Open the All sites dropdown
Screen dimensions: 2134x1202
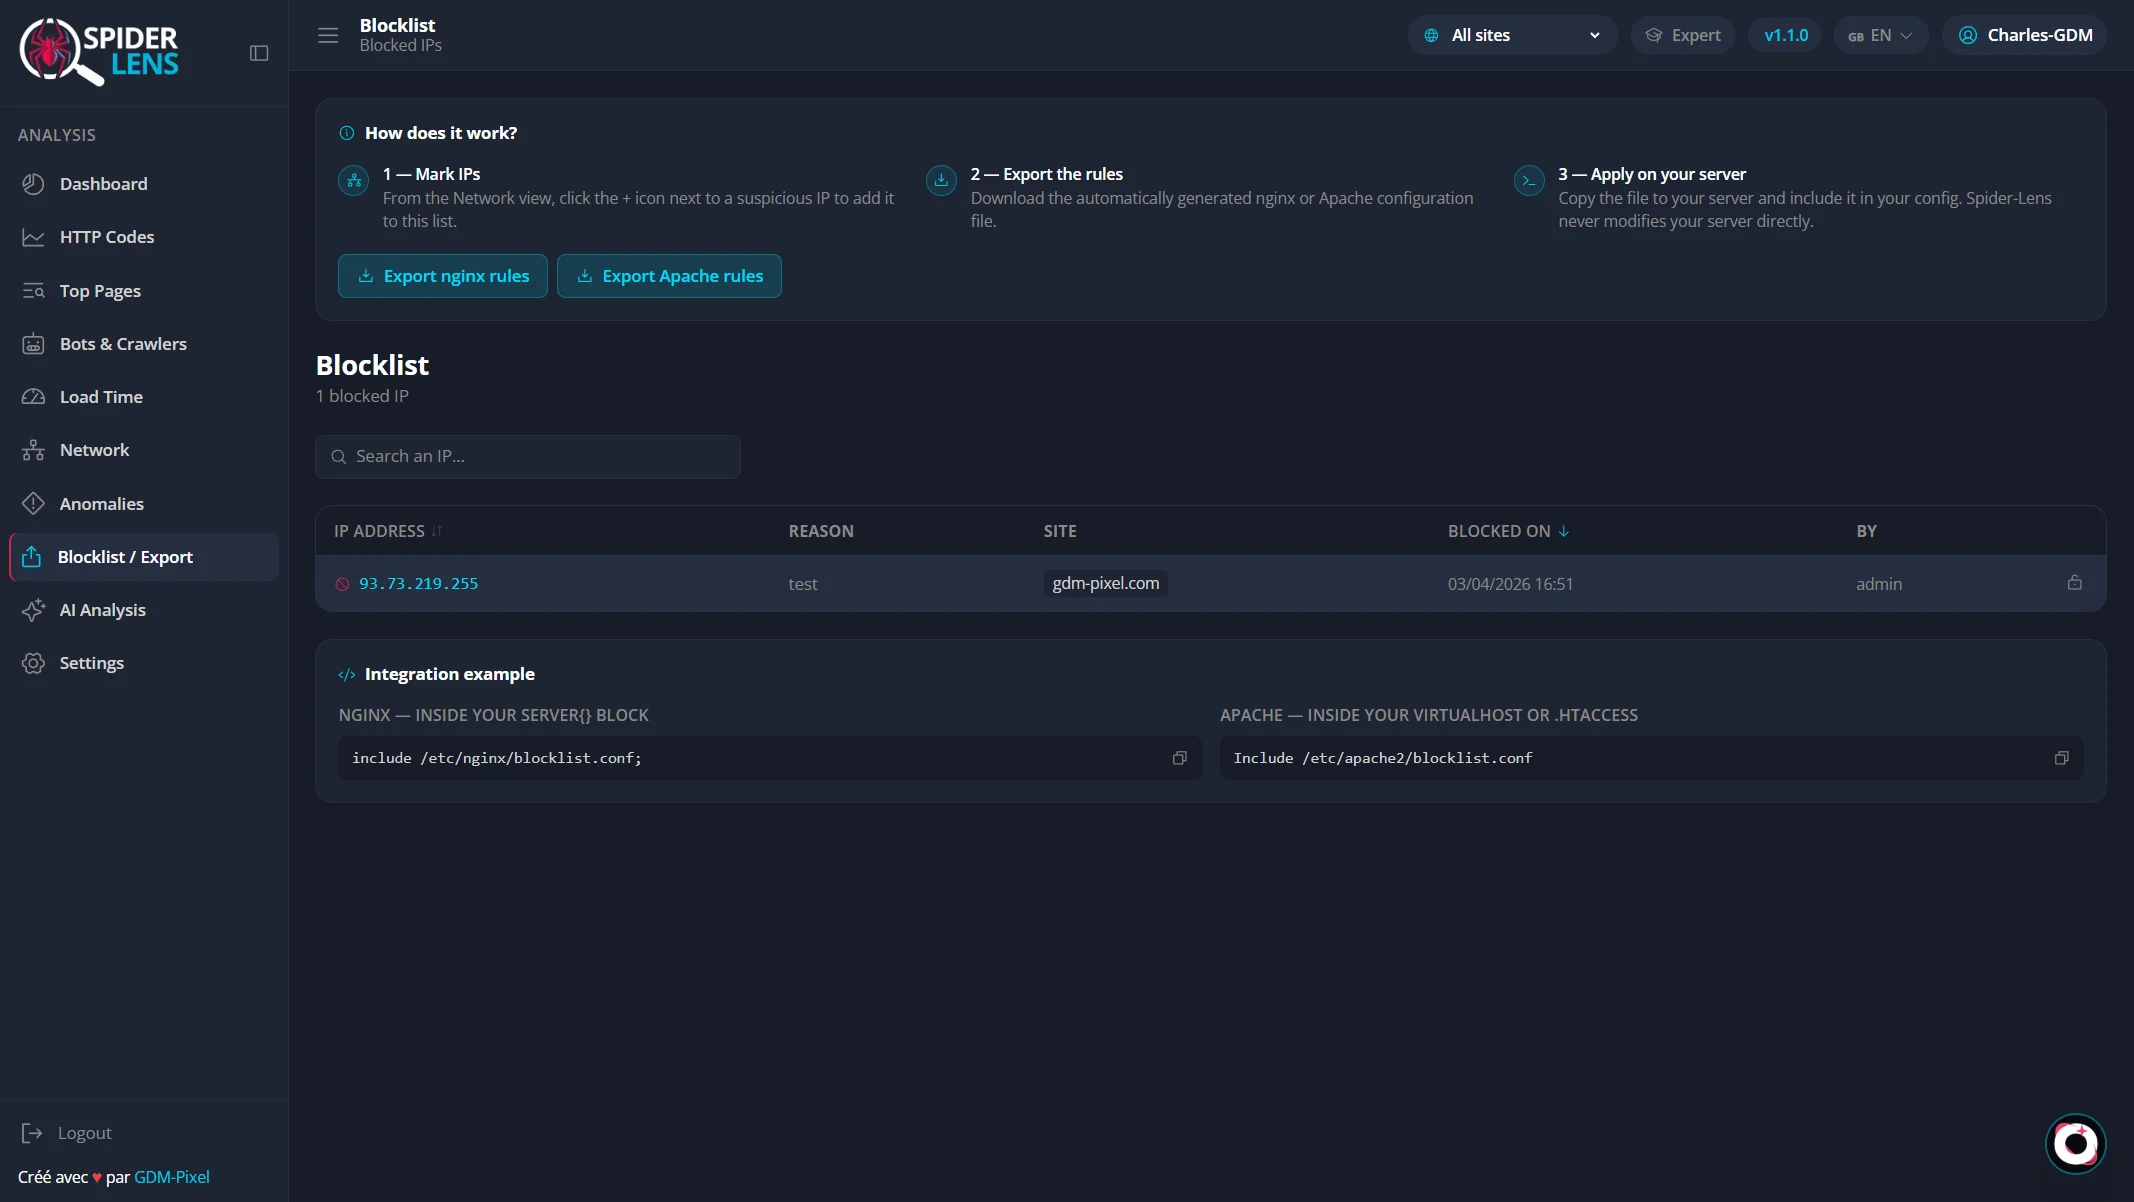click(1510, 35)
